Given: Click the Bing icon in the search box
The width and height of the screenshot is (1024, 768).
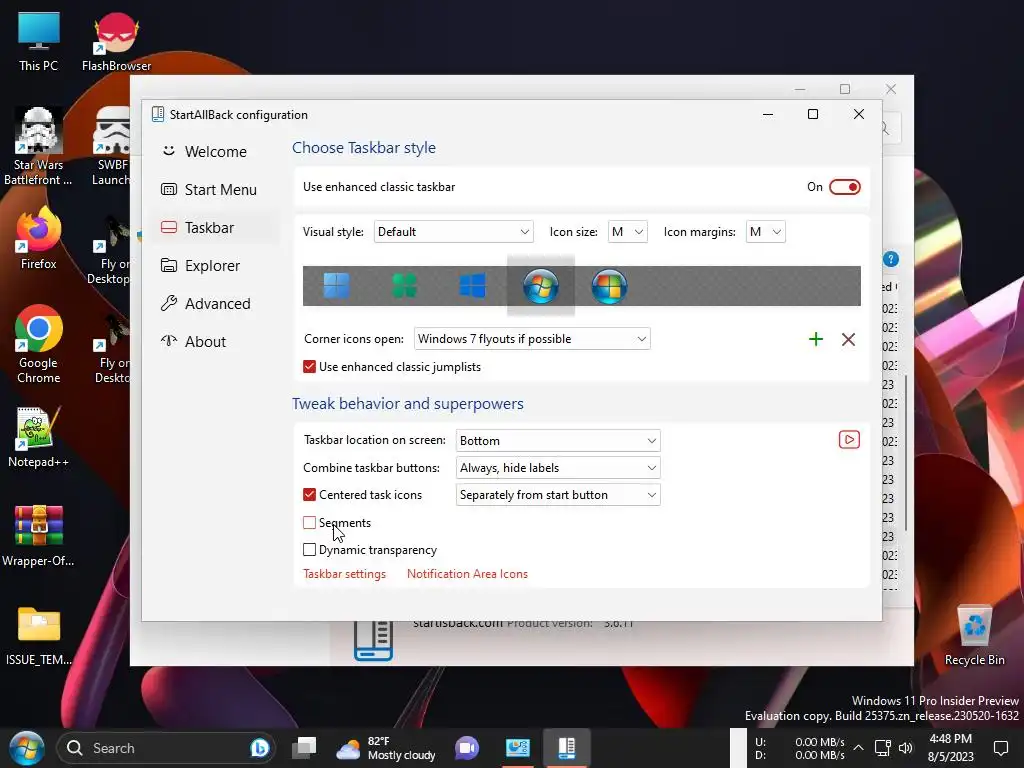Looking at the screenshot, I should click(x=259, y=748).
